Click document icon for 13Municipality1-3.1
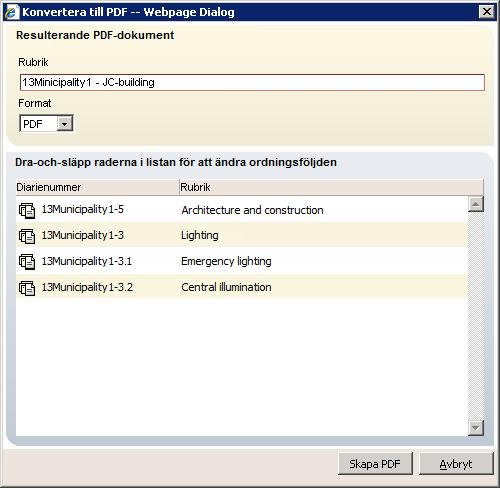This screenshot has height=488, width=500. point(27,262)
